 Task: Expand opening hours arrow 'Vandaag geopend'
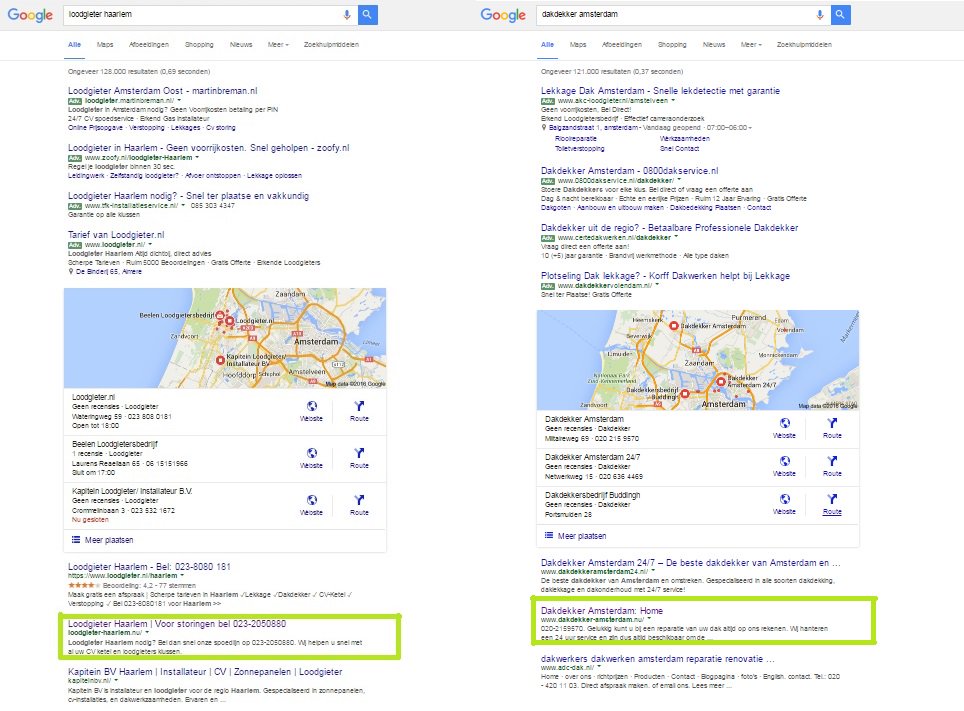(750, 128)
